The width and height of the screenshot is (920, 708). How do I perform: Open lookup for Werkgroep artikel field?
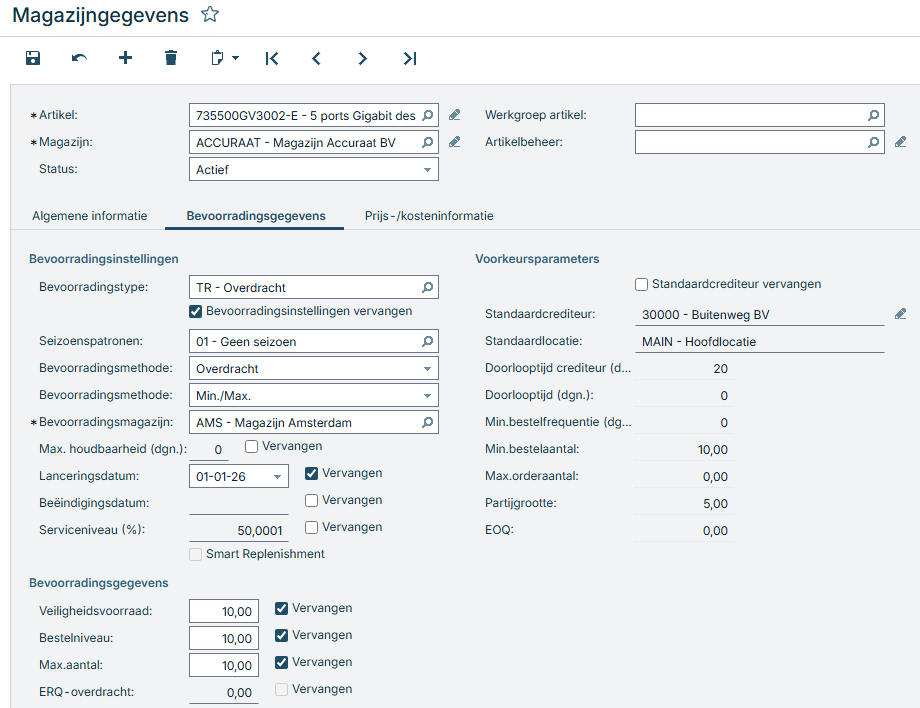click(x=874, y=115)
